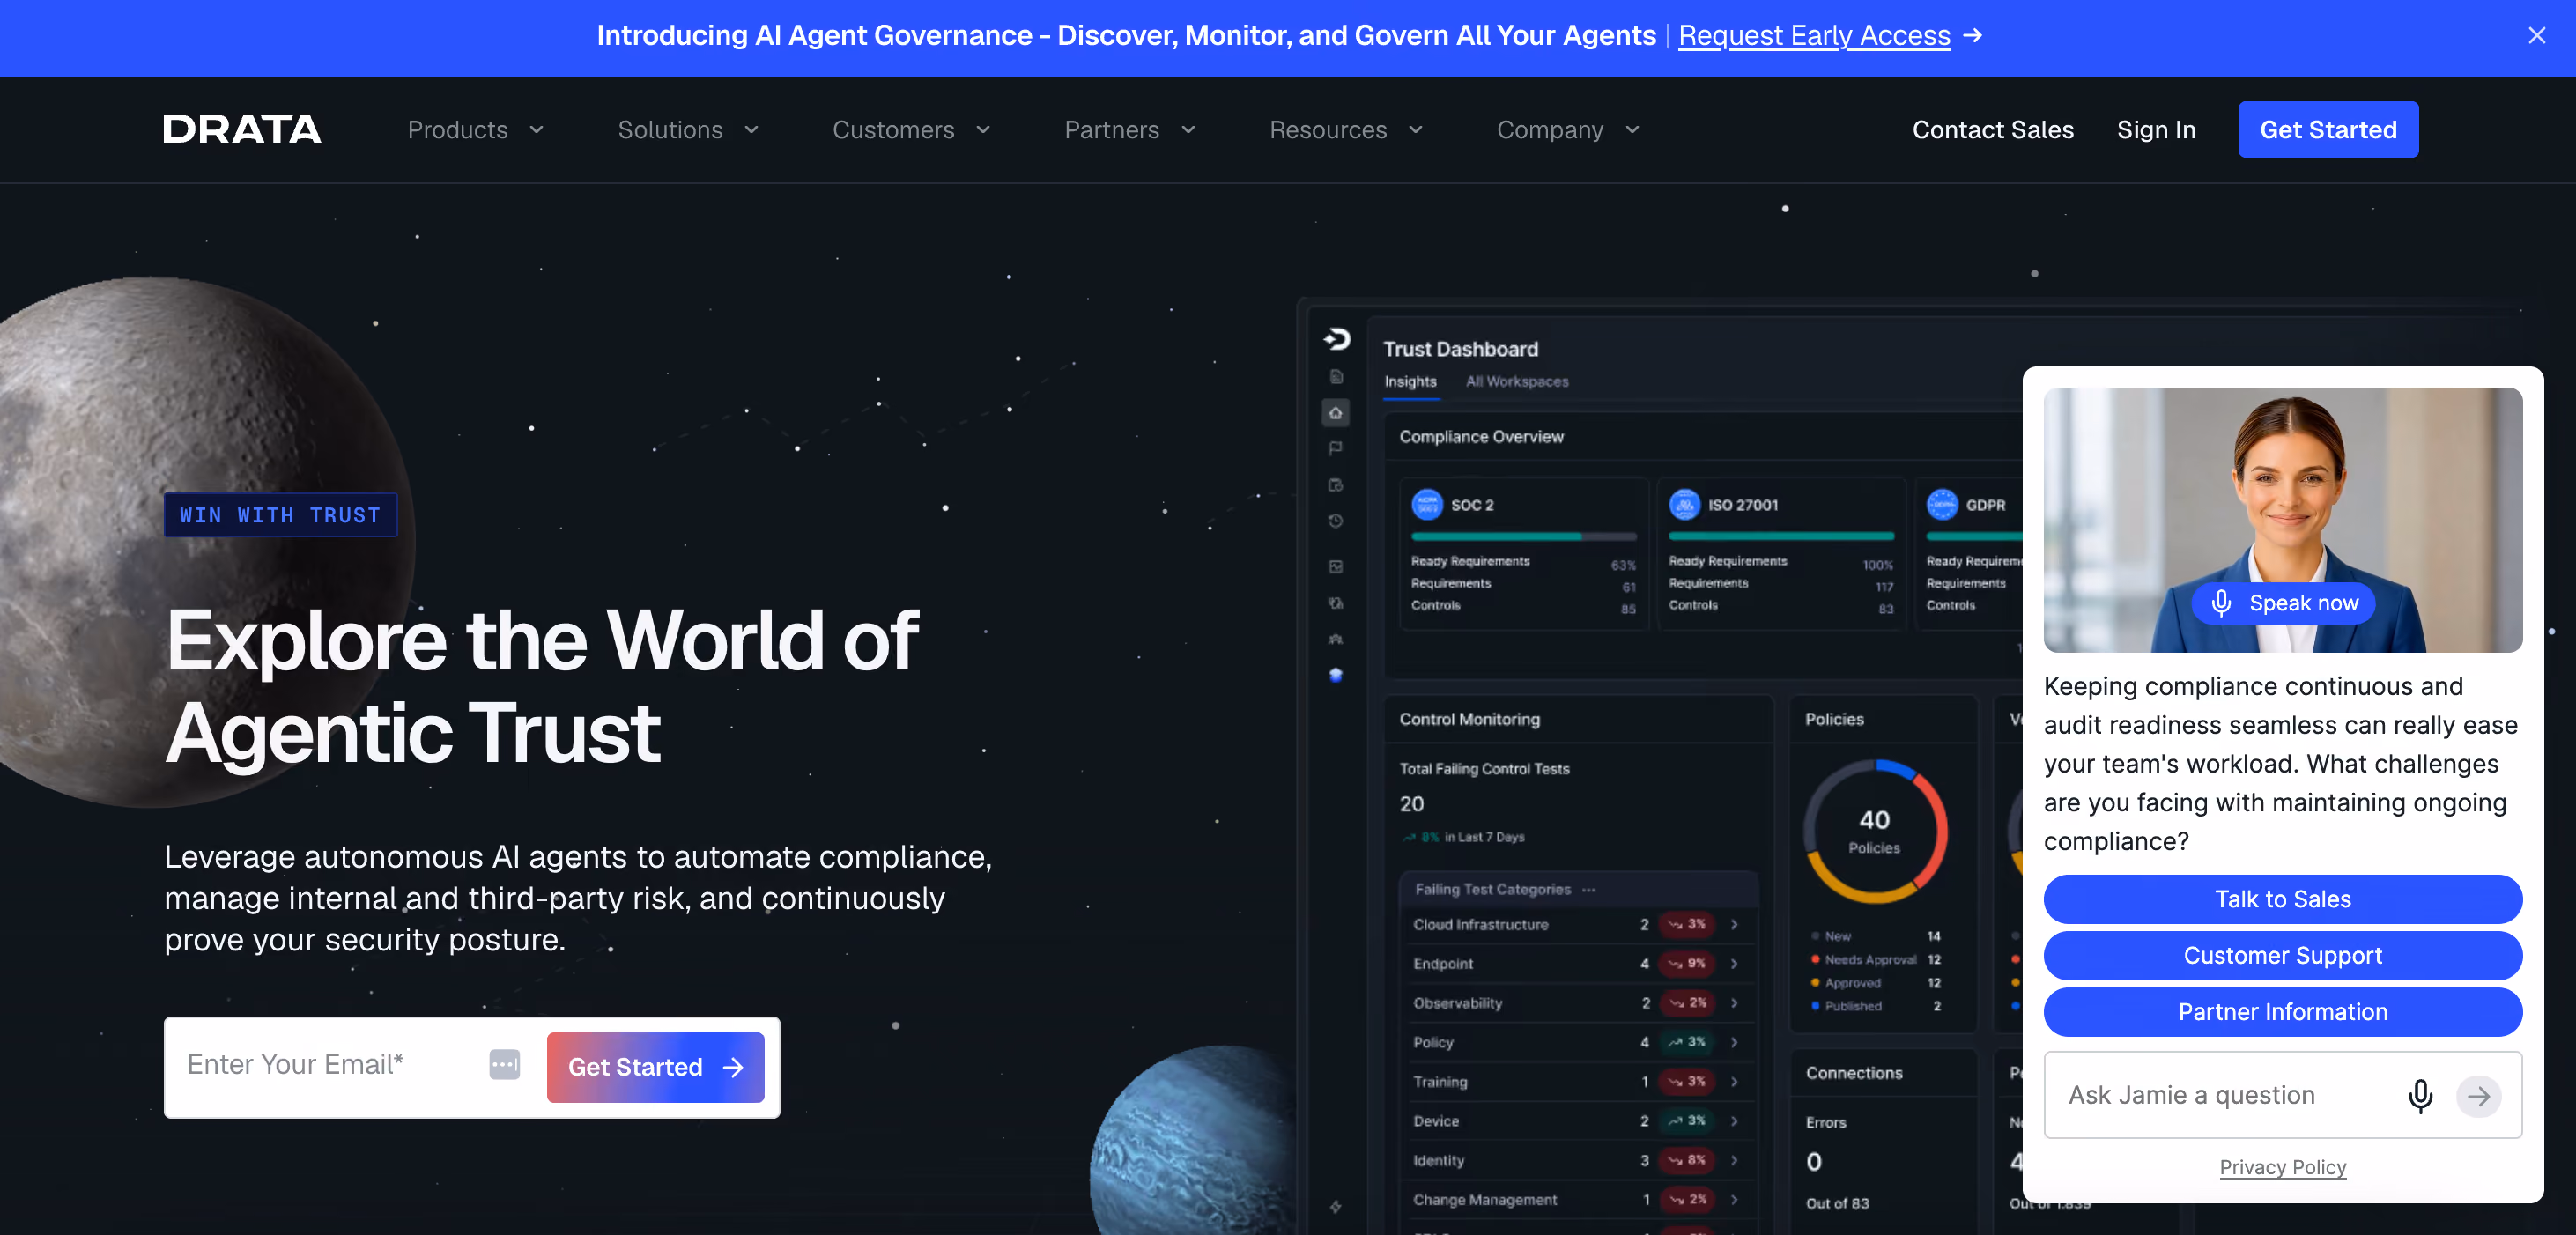Image resolution: width=2576 pixels, height=1235 pixels.
Task: Open the Solutions dropdown menu
Action: tap(689, 130)
